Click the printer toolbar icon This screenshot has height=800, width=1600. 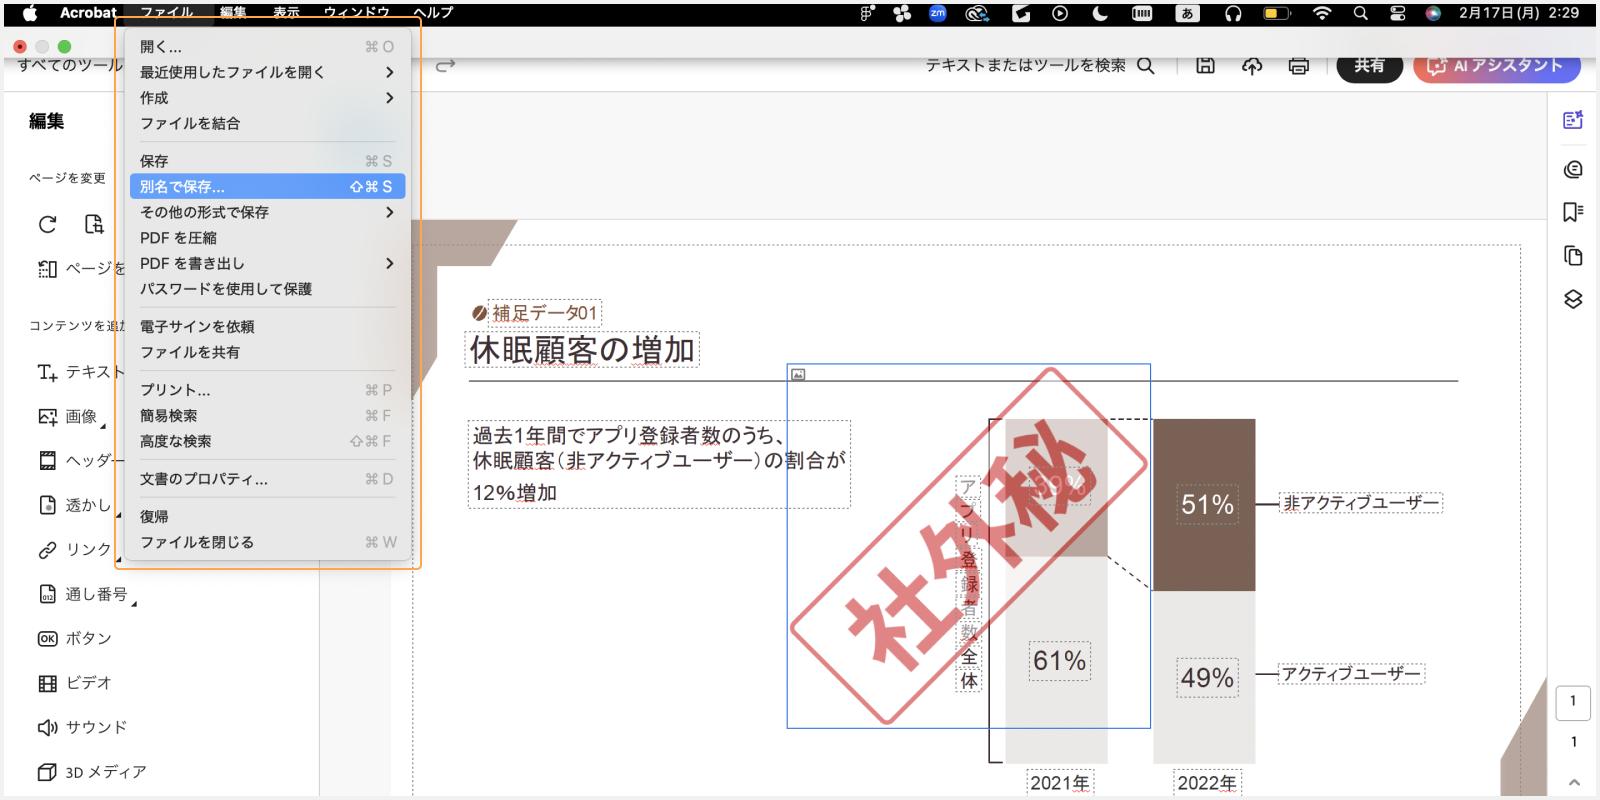[x=1298, y=66]
